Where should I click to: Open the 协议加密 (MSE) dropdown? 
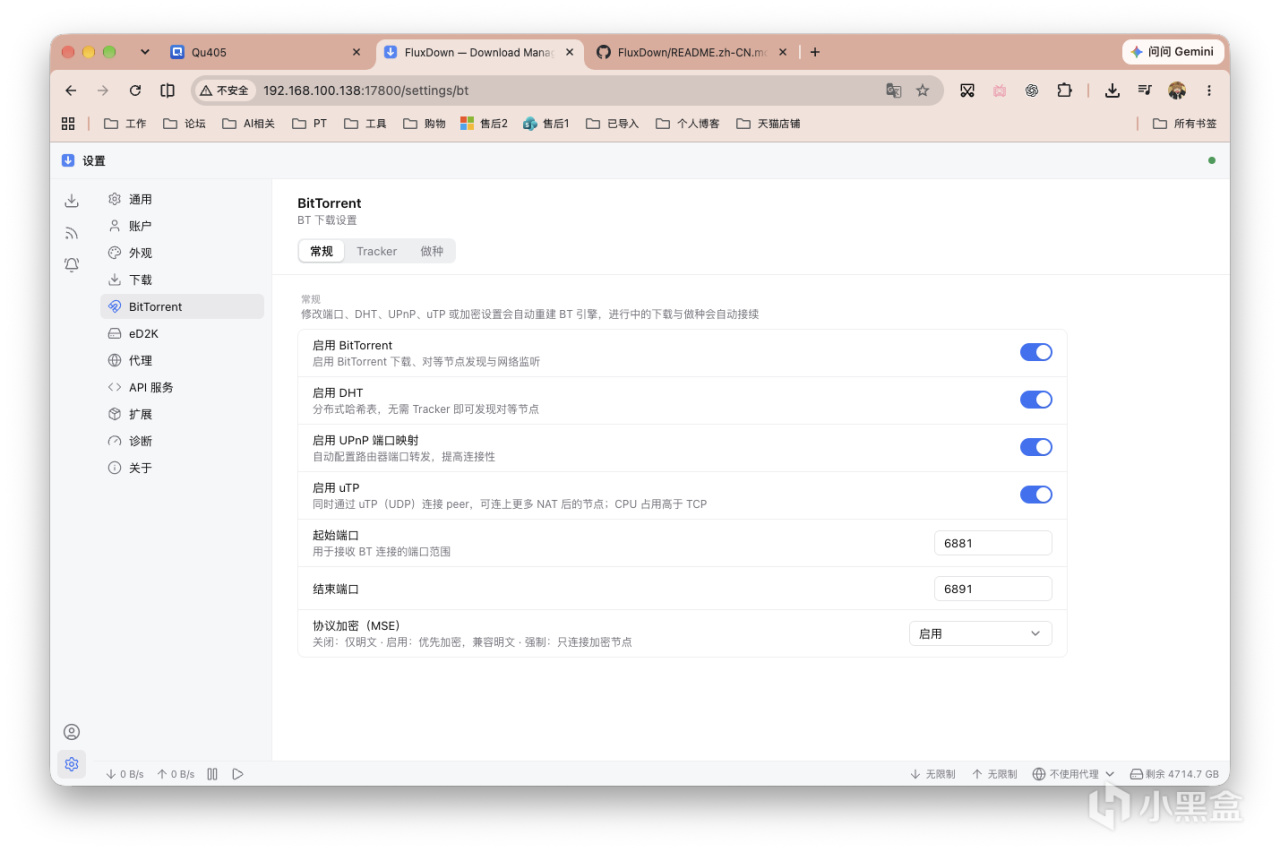pos(980,634)
